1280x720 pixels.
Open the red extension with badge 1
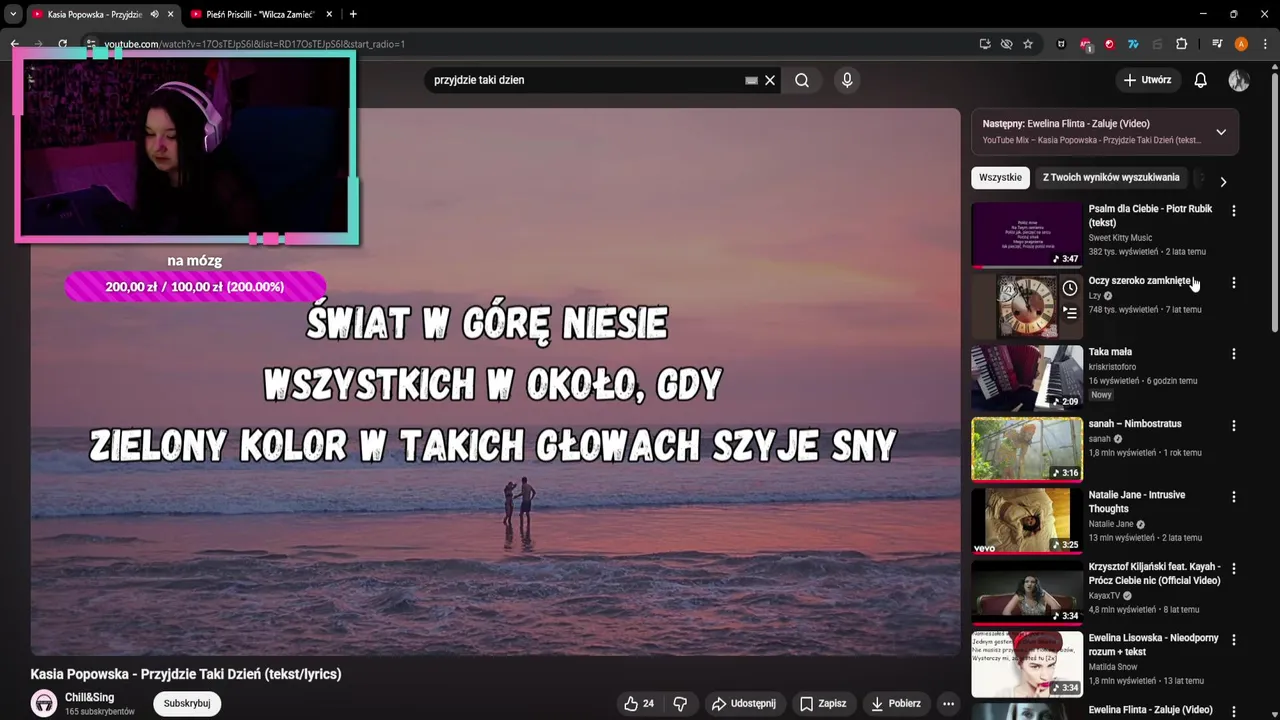[x=1086, y=44]
